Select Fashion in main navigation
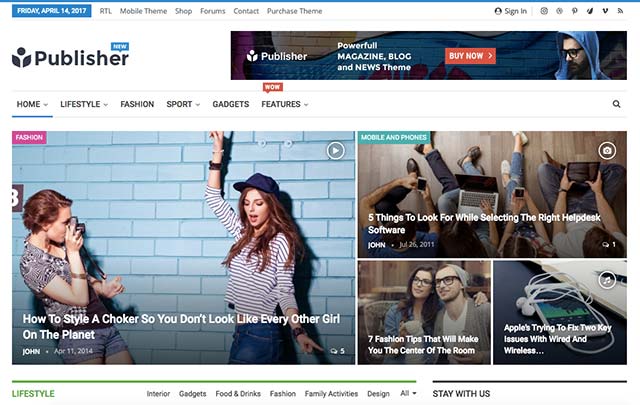This screenshot has width=640, height=405. point(137,104)
